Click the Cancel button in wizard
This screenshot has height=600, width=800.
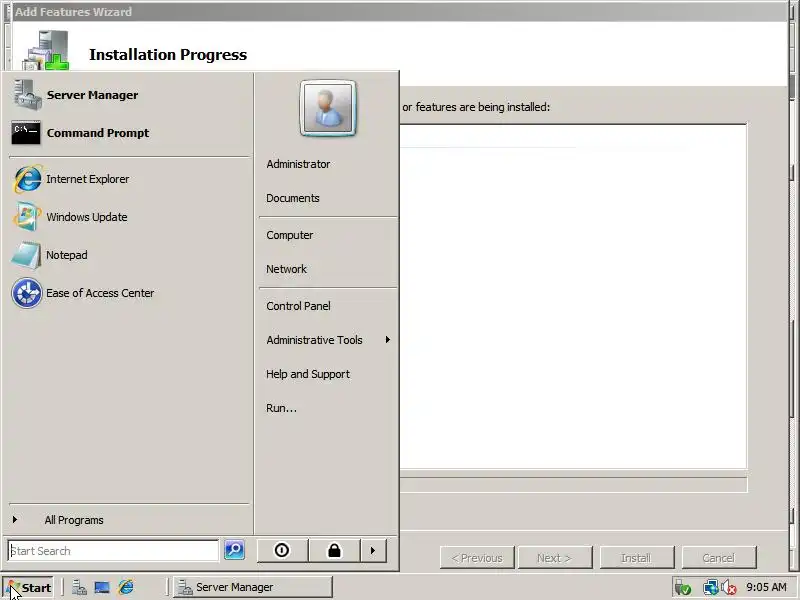click(718, 558)
